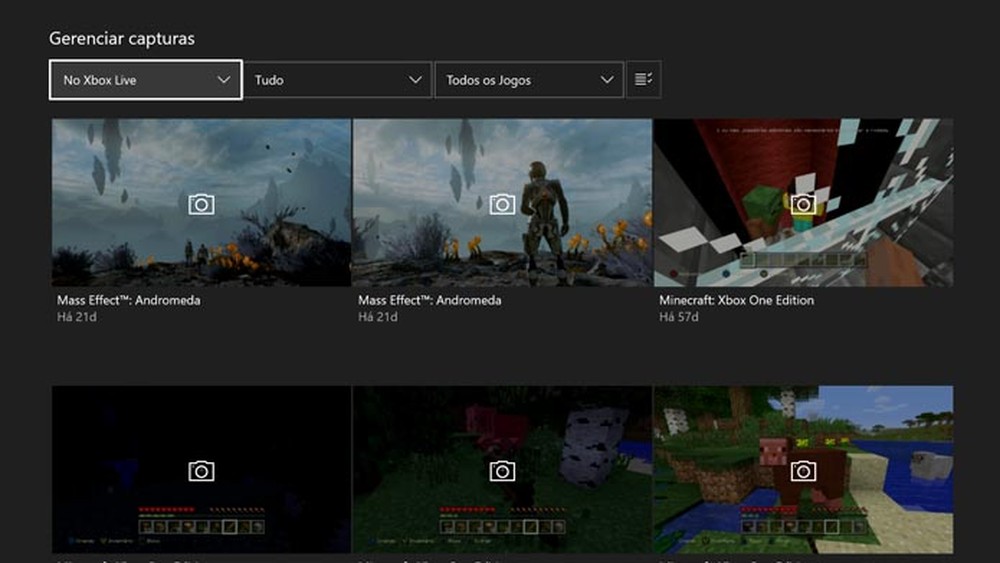1000x563 pixels.
Task: Click the 'Há 57d' timestamp text
Action: [679, 317]
